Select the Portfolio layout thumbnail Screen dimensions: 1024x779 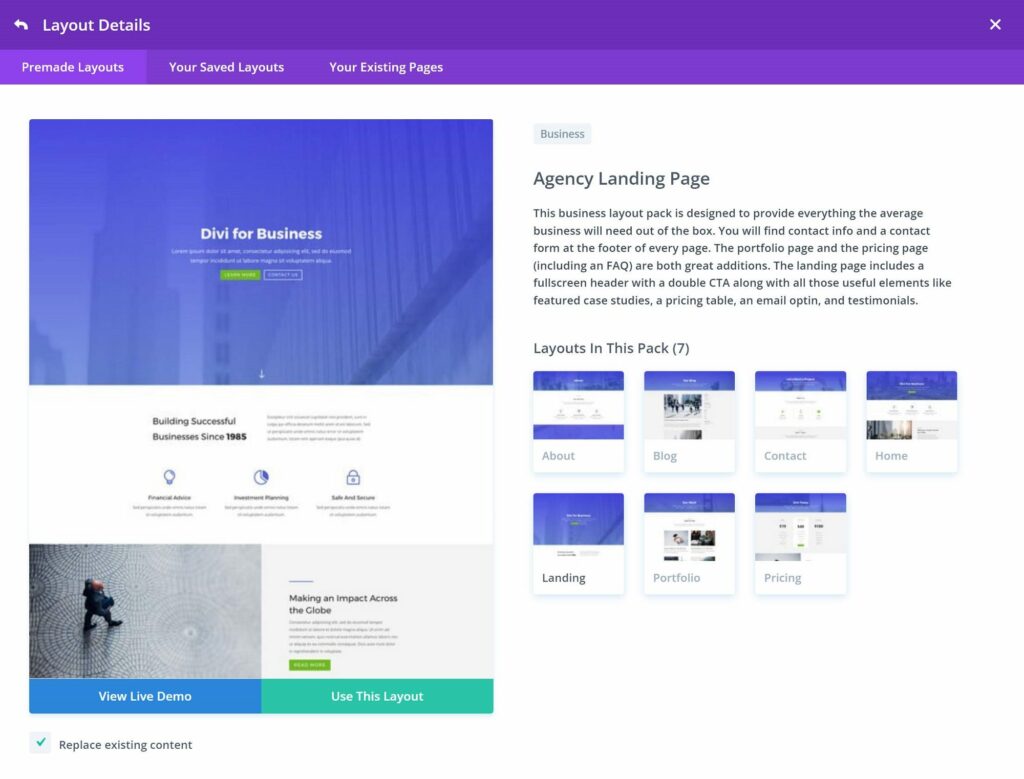click(x=690, y=543)
